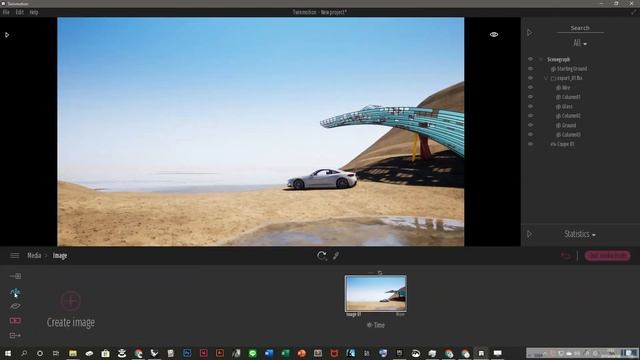Image resolution: width=640 pixels, height=360 pixels.
Task: Select the Glass tree item
Action: pyautogui.click(x=567, y=106)
